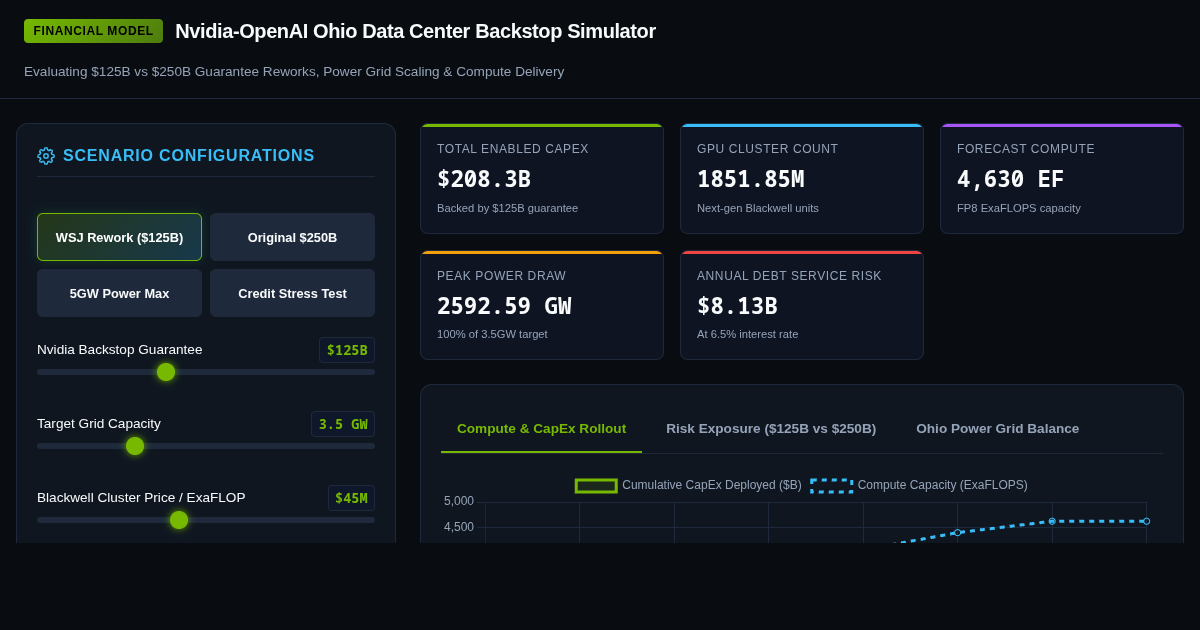This screenshot has height=630, width=1200.
Task: Adjust the Nvidia Backstop Guarantee slider
Action: [206, 372]
